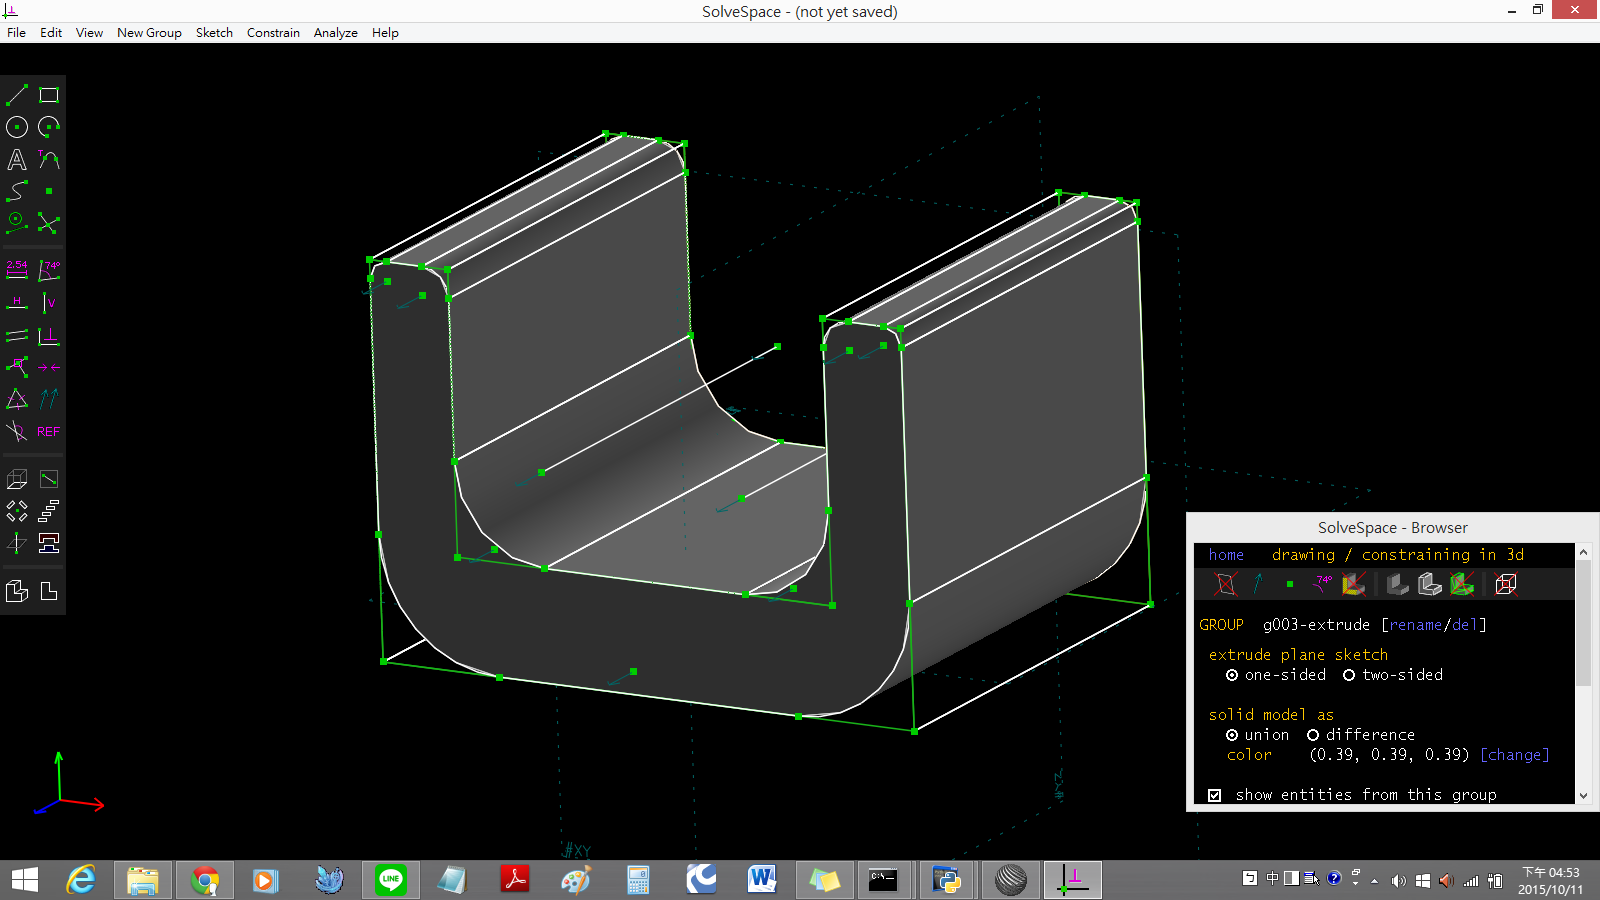Apply parallel constraint tool
Screen dimensions: 1600x900
[17, 335]
